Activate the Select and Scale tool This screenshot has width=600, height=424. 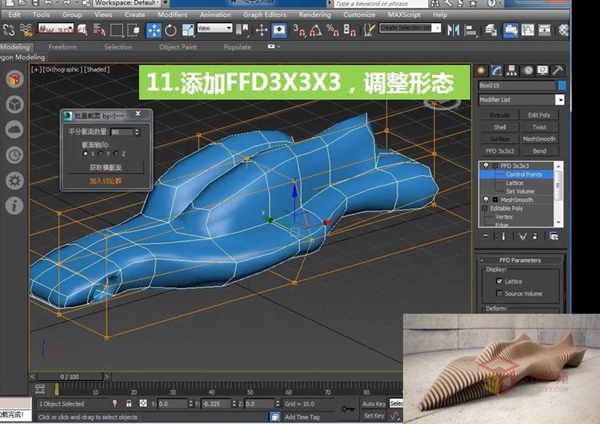point(188,30)
